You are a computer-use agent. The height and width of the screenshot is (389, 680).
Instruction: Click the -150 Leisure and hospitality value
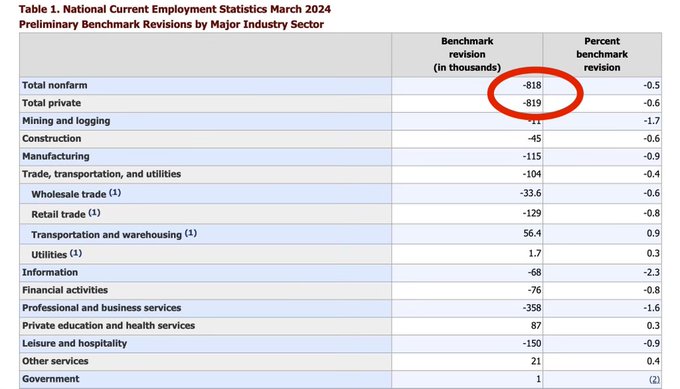pyautogui.click(x=532, y=344)
